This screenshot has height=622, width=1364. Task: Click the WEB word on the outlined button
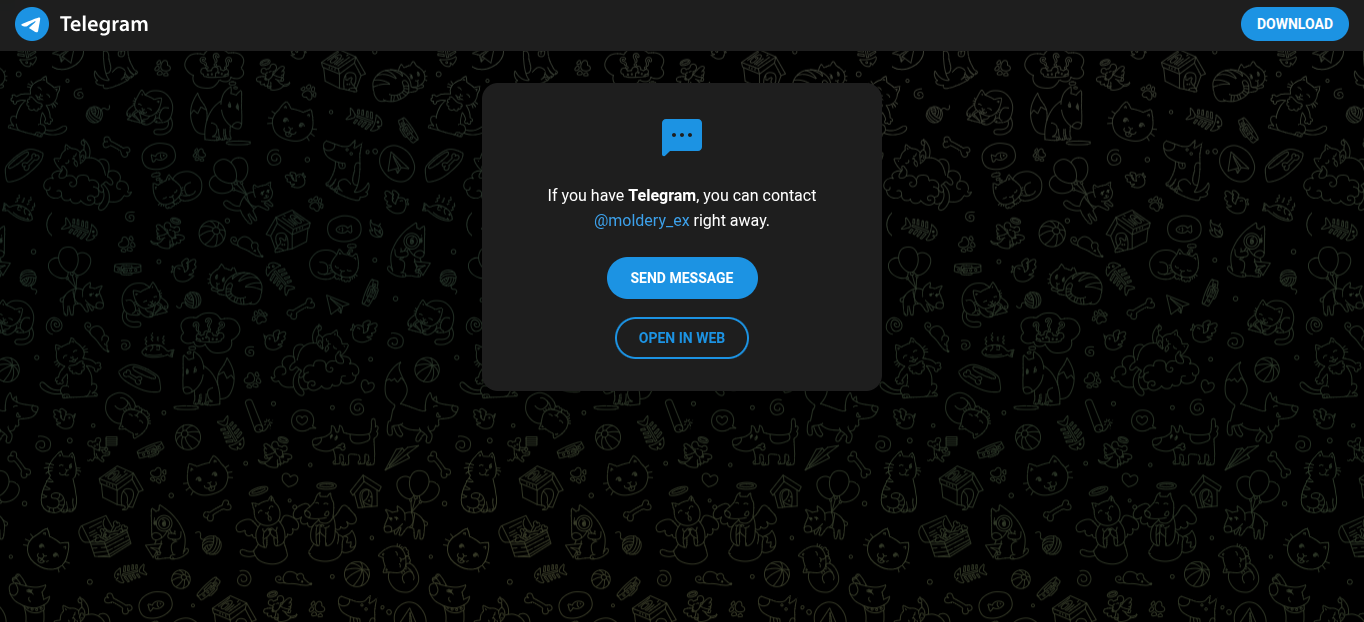710,338
